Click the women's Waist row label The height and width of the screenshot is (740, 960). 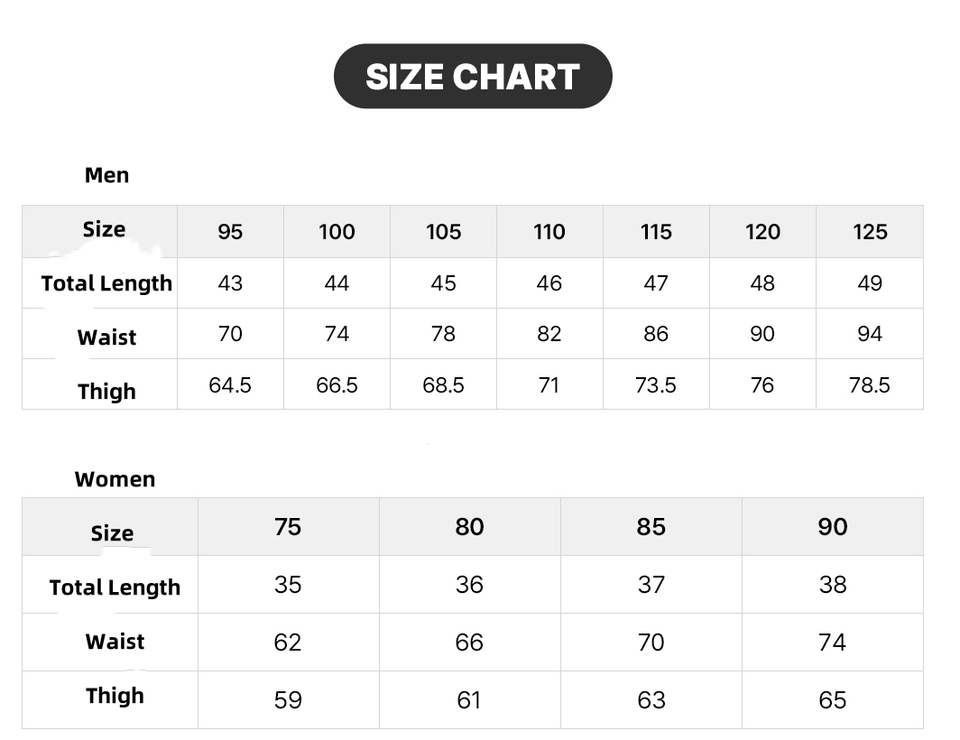tap(115, 642)
